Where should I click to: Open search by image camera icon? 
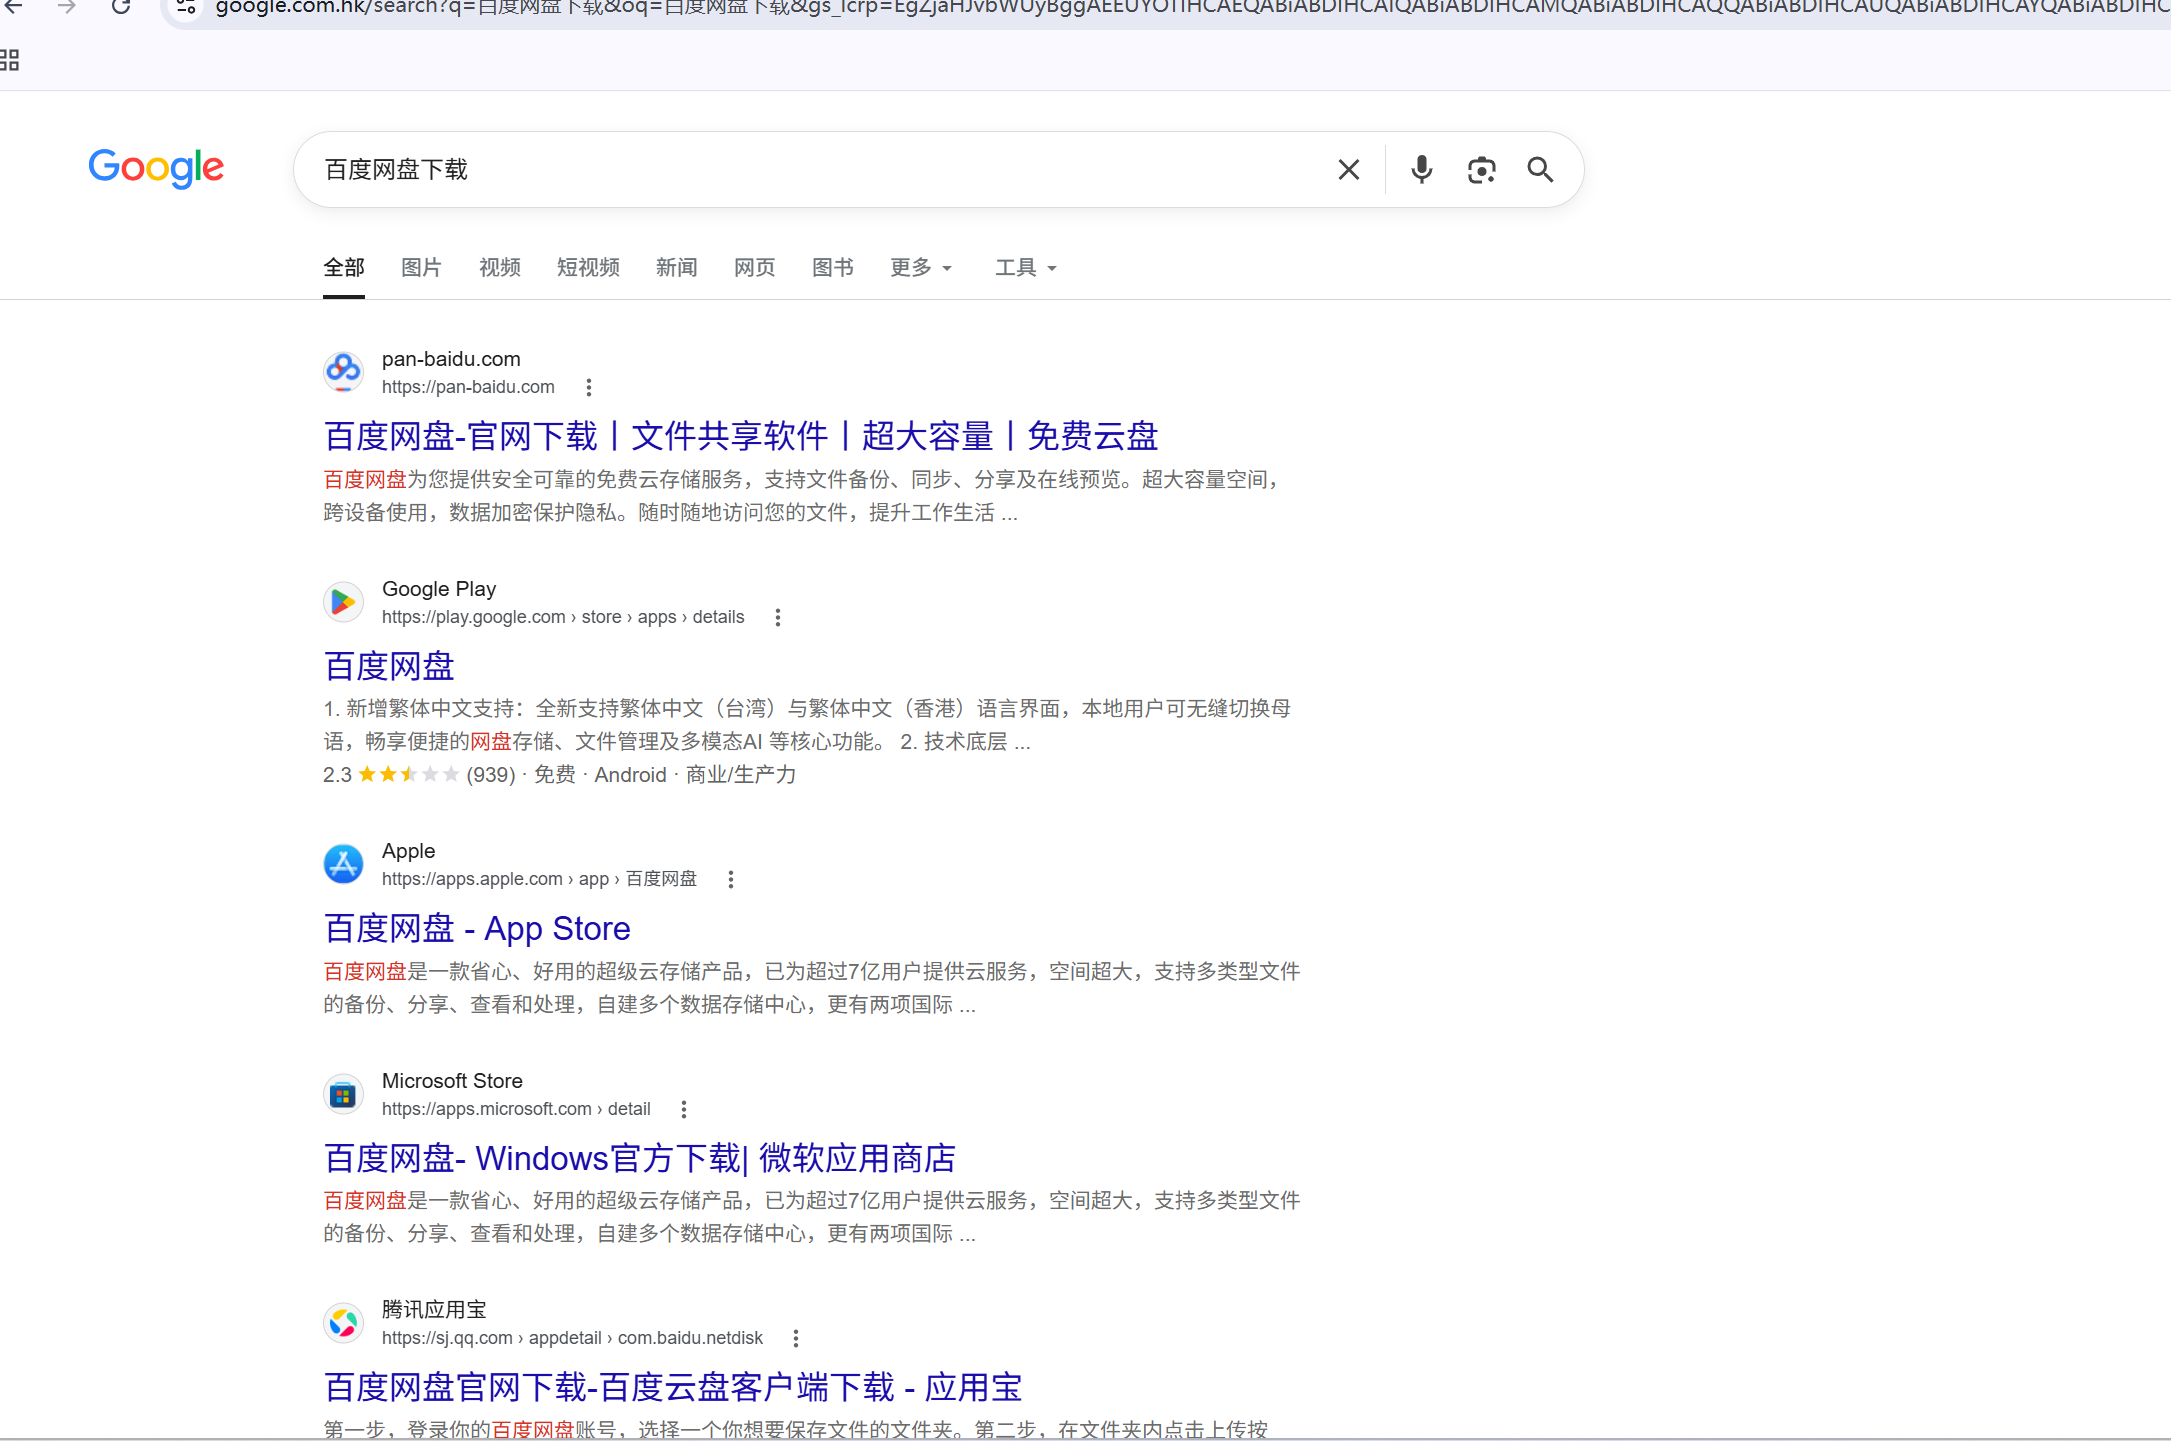coord(1481,170)
